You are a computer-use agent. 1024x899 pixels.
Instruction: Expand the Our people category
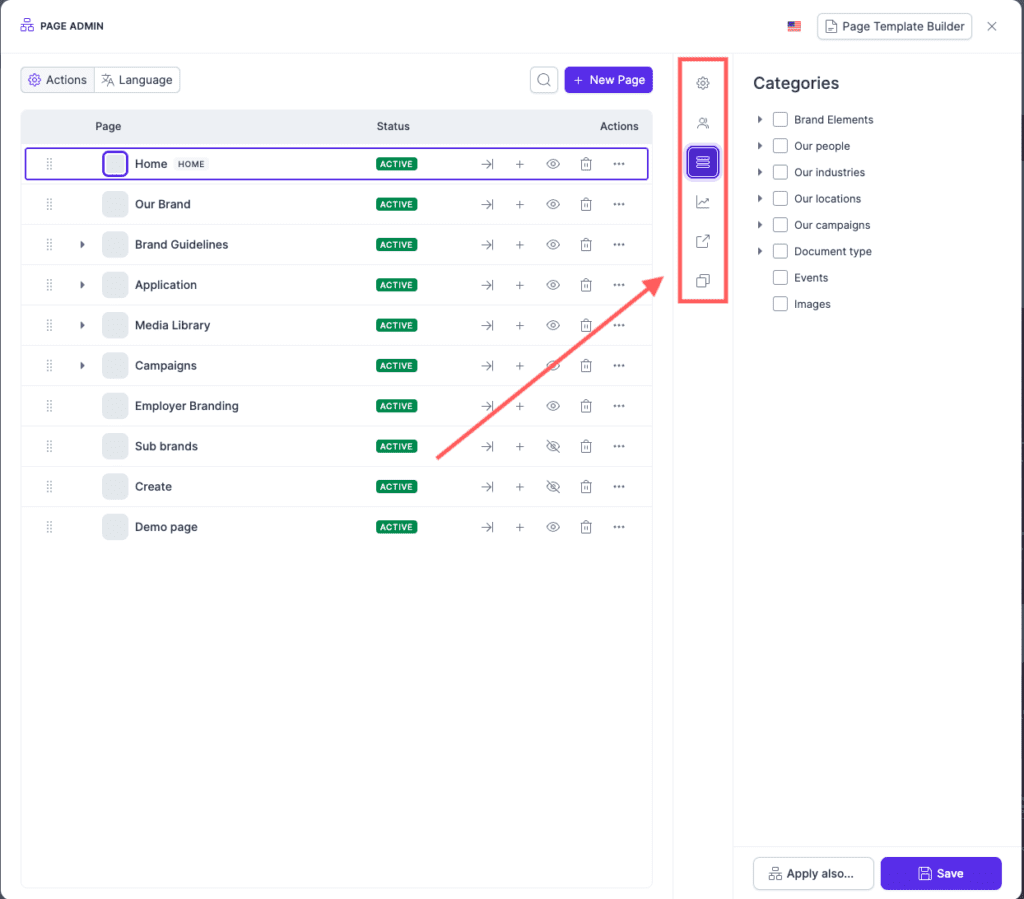point(760,146)
